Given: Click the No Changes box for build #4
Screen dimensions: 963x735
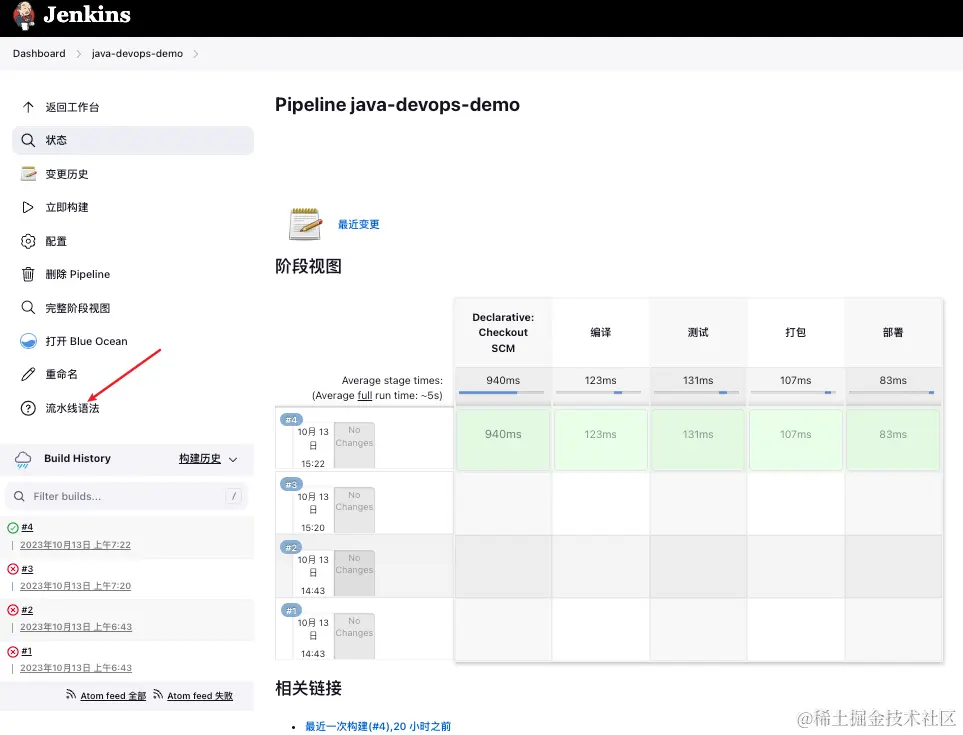Looking at the screenshot, I should click(x=354, y=445).
